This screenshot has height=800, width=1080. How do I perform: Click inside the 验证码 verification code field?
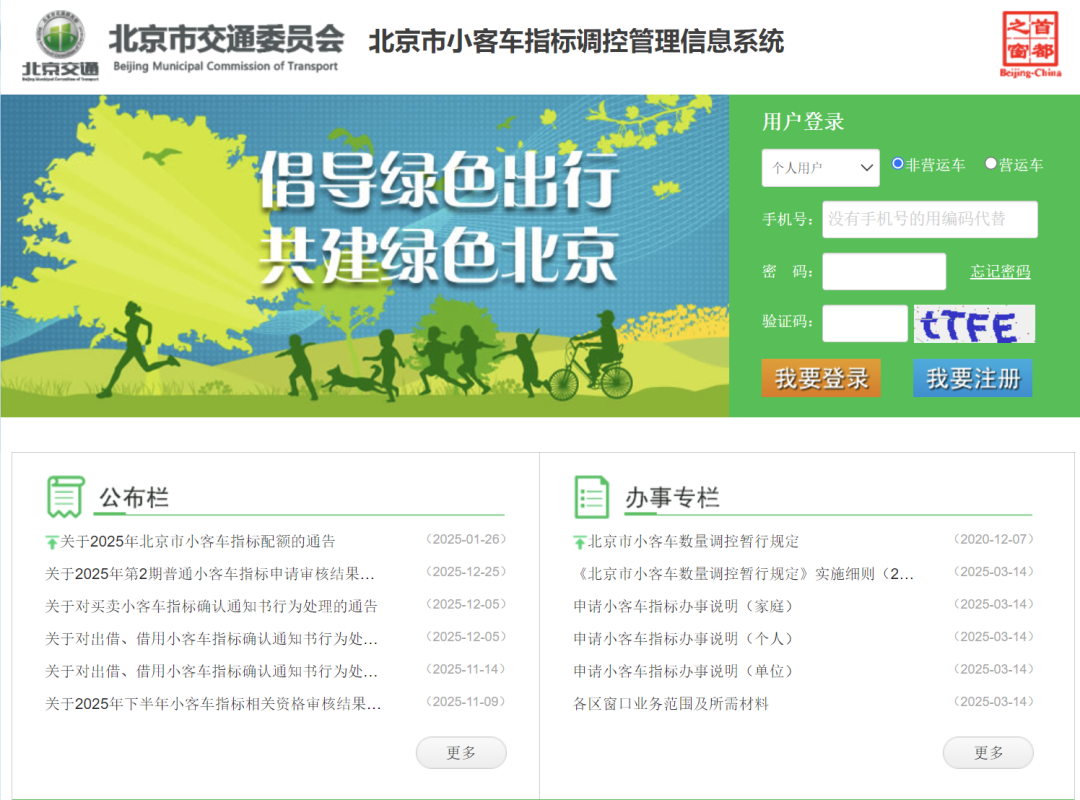pyautogui.click(x=864, y=323)
